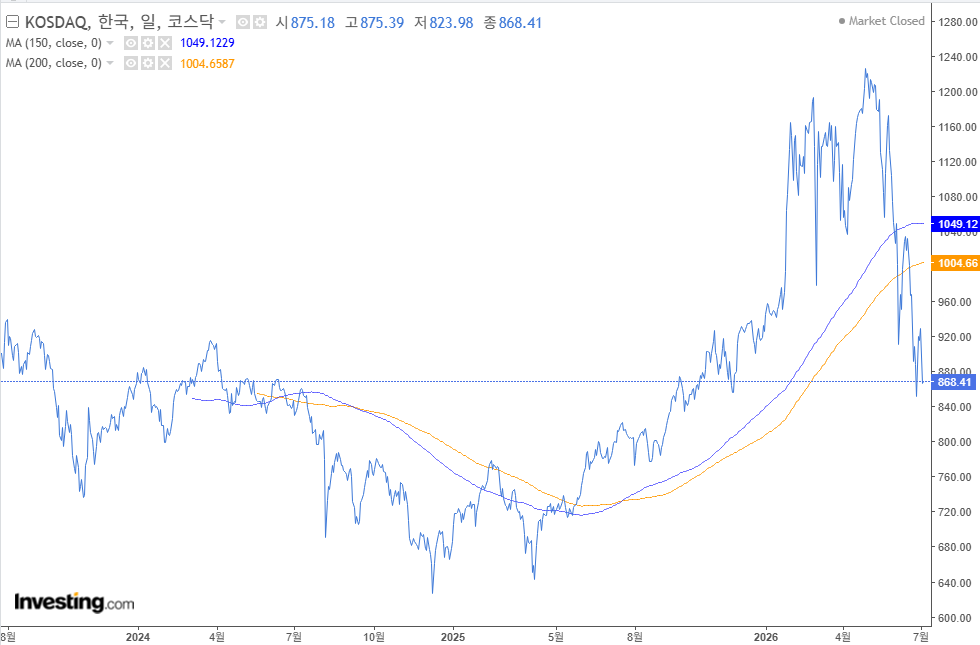Open MA 150 indicator settings gear
Image resolution: width=980 pixels, height=645 pixels.
[x=148, y=43]
